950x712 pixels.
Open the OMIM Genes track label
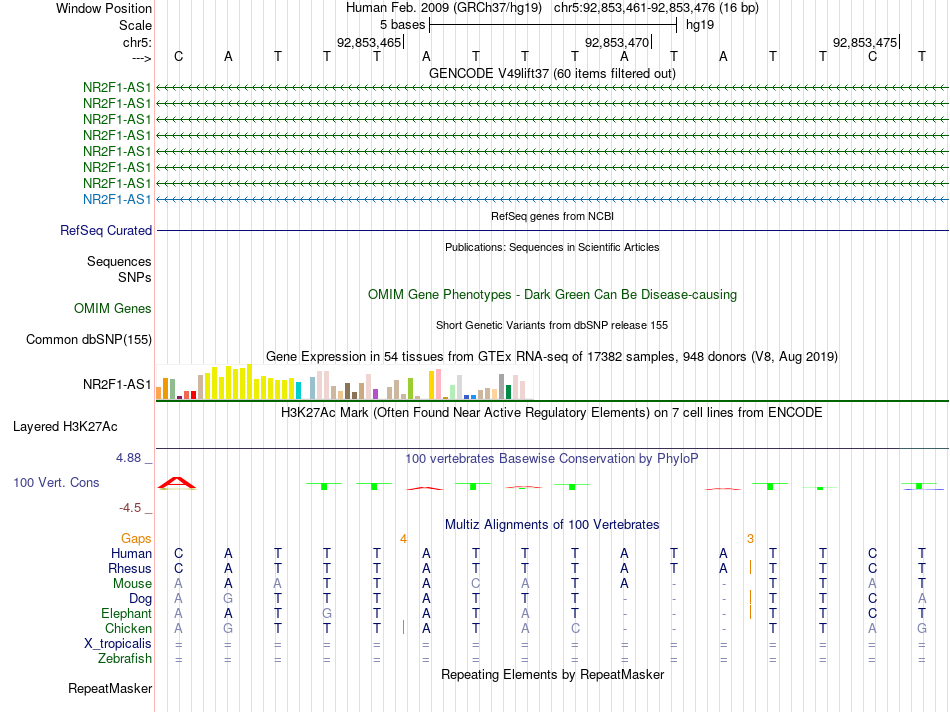click(x=113, y=308)
